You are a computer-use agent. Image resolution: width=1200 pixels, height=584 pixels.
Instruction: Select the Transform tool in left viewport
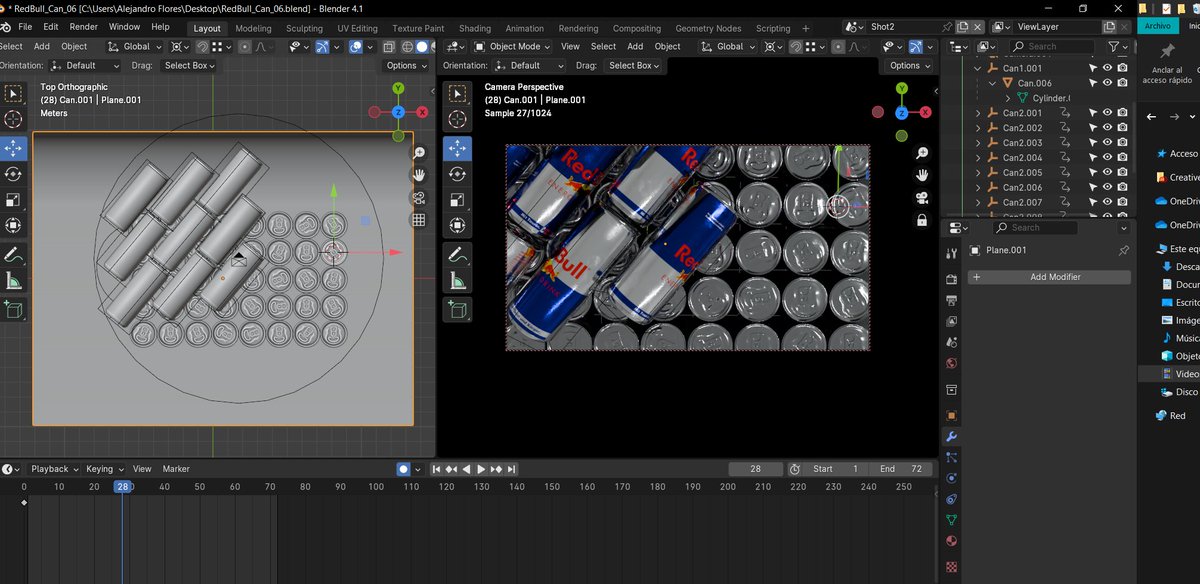13,226
